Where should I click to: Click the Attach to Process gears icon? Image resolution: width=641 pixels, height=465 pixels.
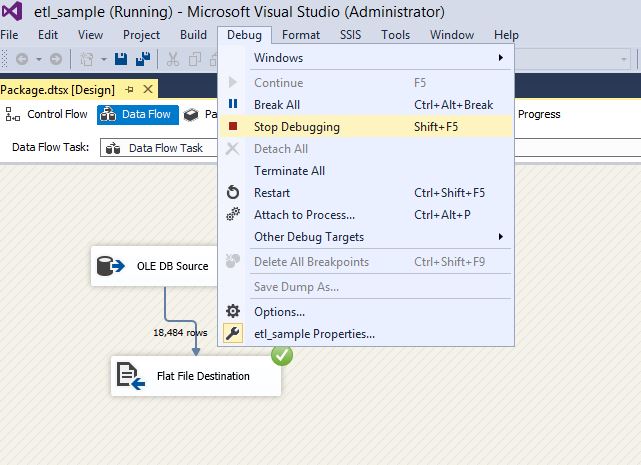233,215
